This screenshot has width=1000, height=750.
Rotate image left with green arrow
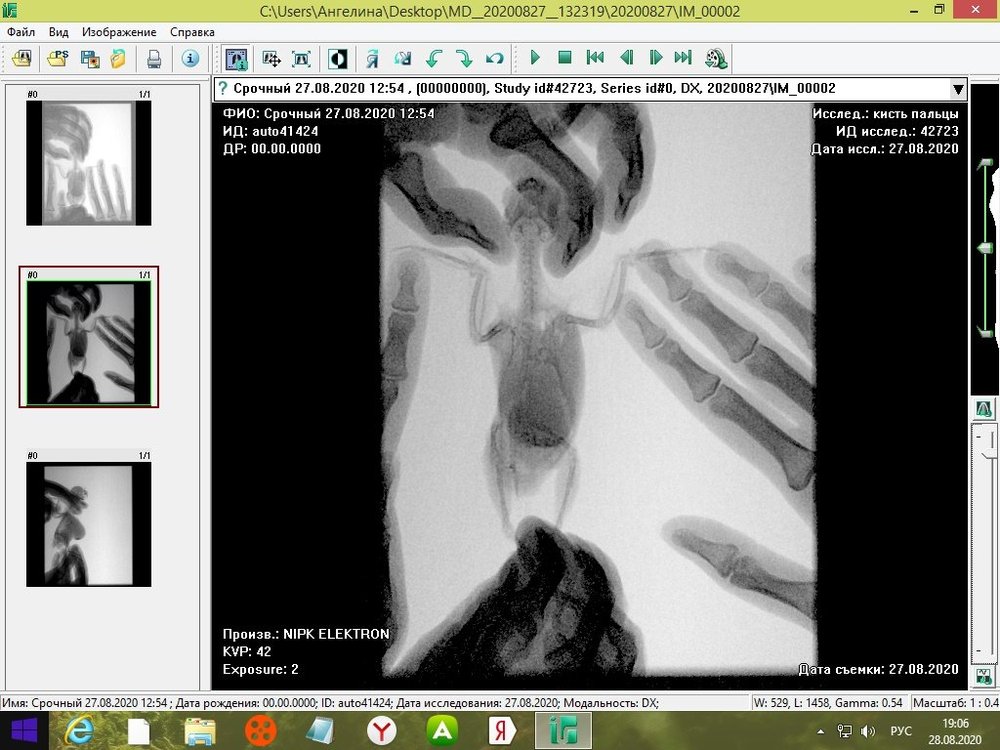click(x=433, y=59)
